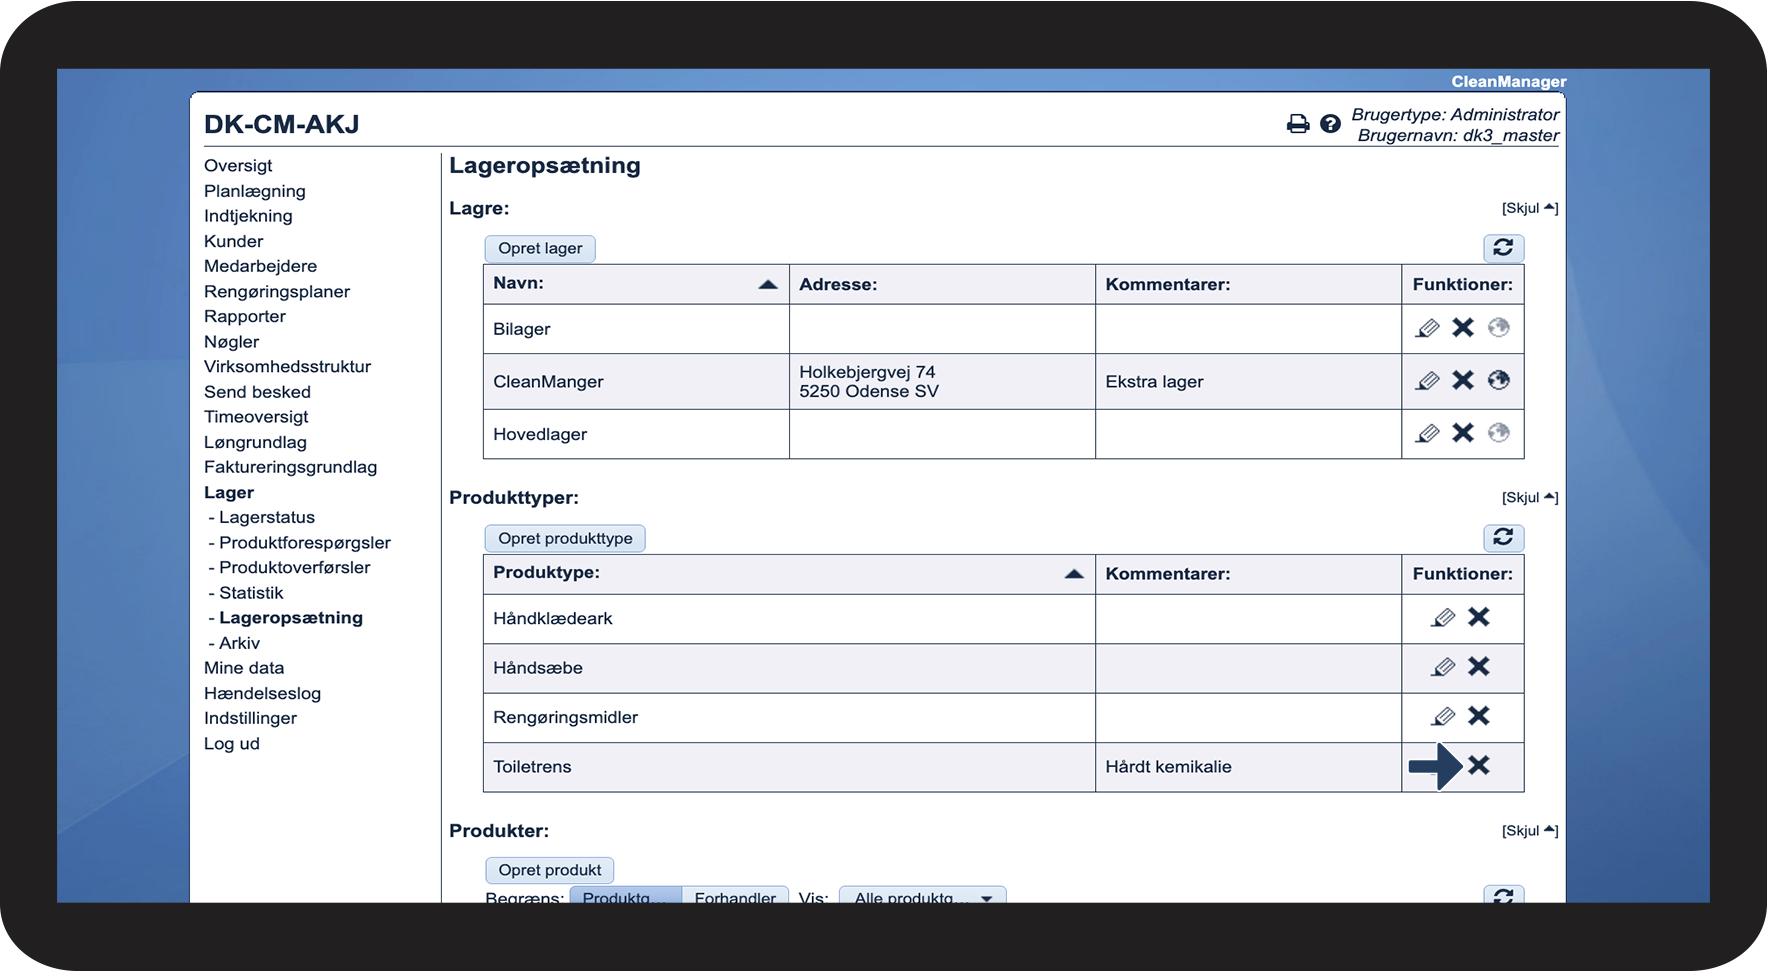The image size is (1767, 971).
Task: Open Lagerstatus in the sidebar
Action: pos(267,518)
